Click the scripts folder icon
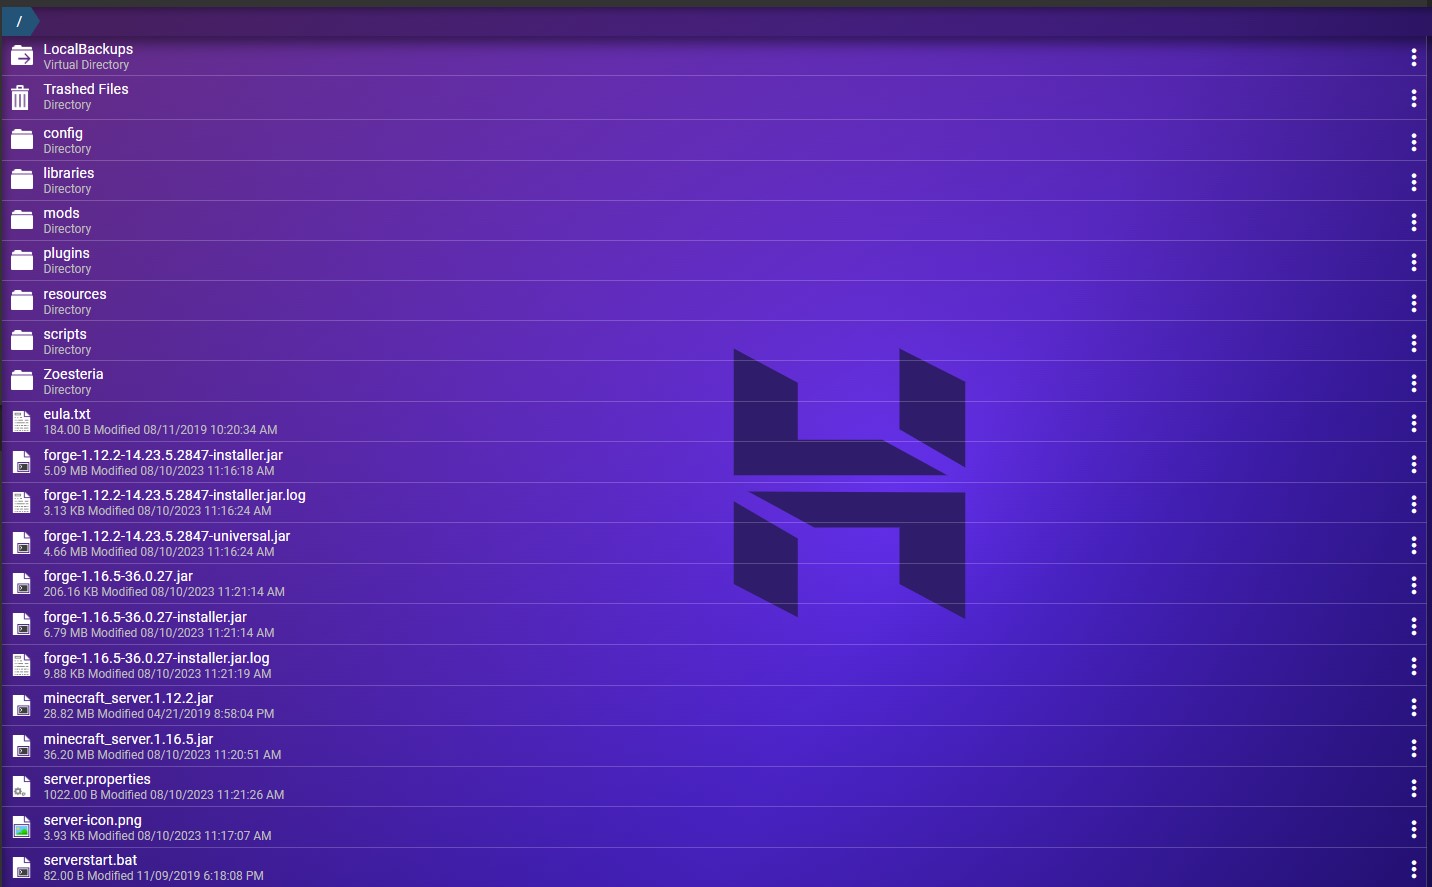Image resolution: width=1432 pixels, height=887 pixels. tap(22, 341)
